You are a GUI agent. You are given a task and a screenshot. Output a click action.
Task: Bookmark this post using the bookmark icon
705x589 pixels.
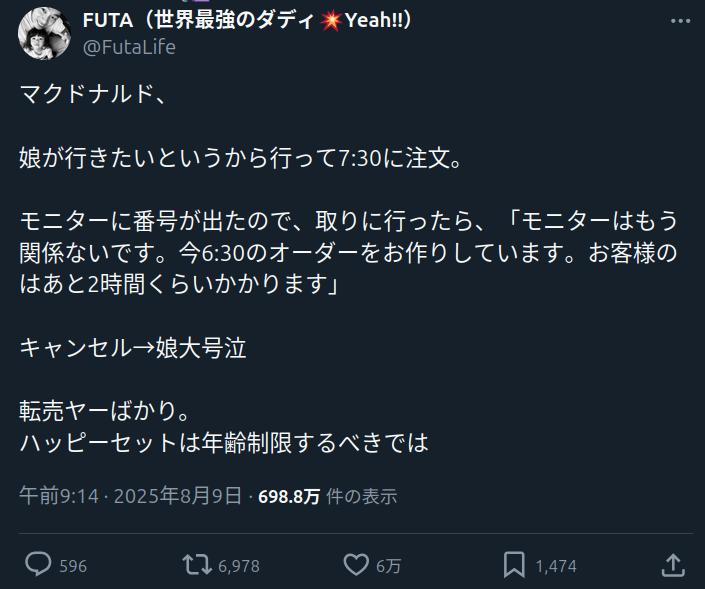tap(514, 565)
